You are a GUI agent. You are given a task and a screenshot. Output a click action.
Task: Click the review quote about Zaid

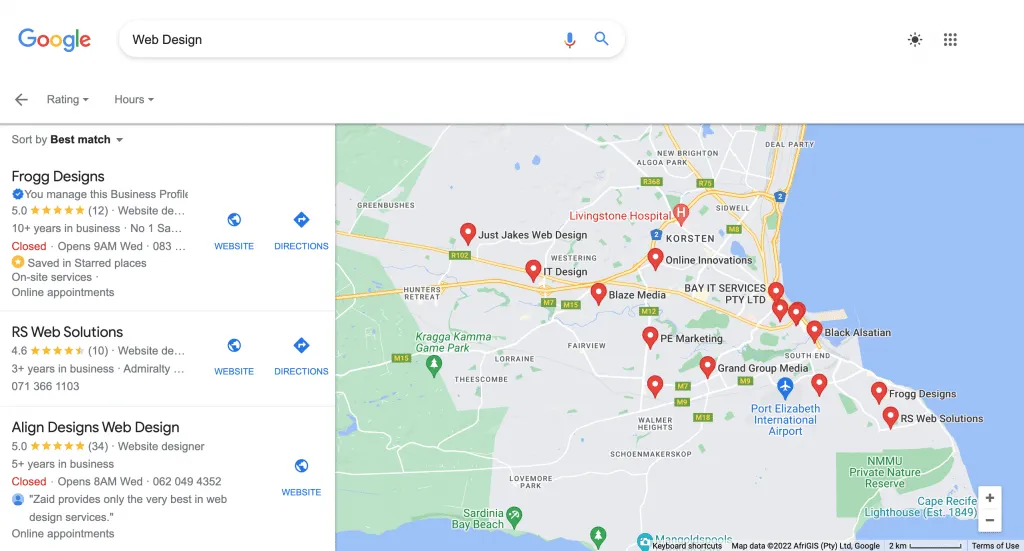coord(128,508)
